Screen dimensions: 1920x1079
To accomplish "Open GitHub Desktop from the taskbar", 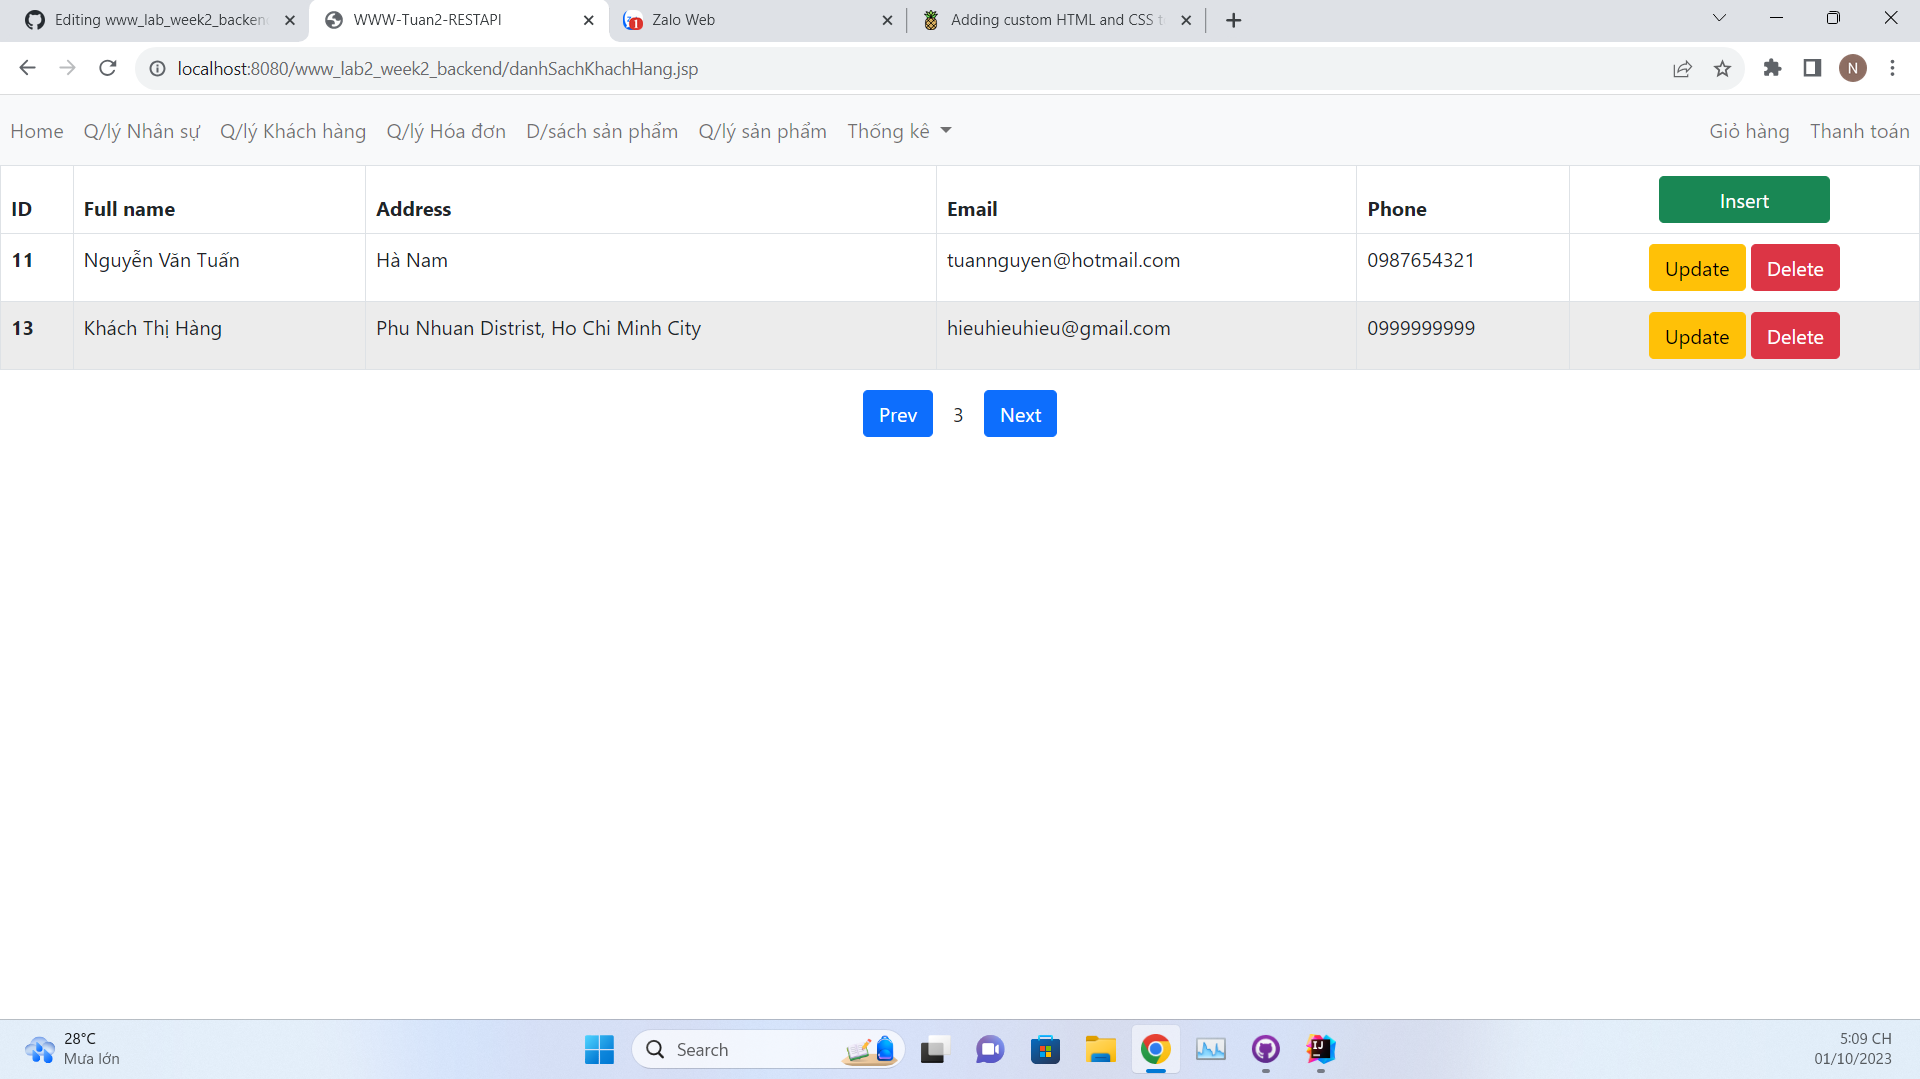I will [x=1265, y=1050].
